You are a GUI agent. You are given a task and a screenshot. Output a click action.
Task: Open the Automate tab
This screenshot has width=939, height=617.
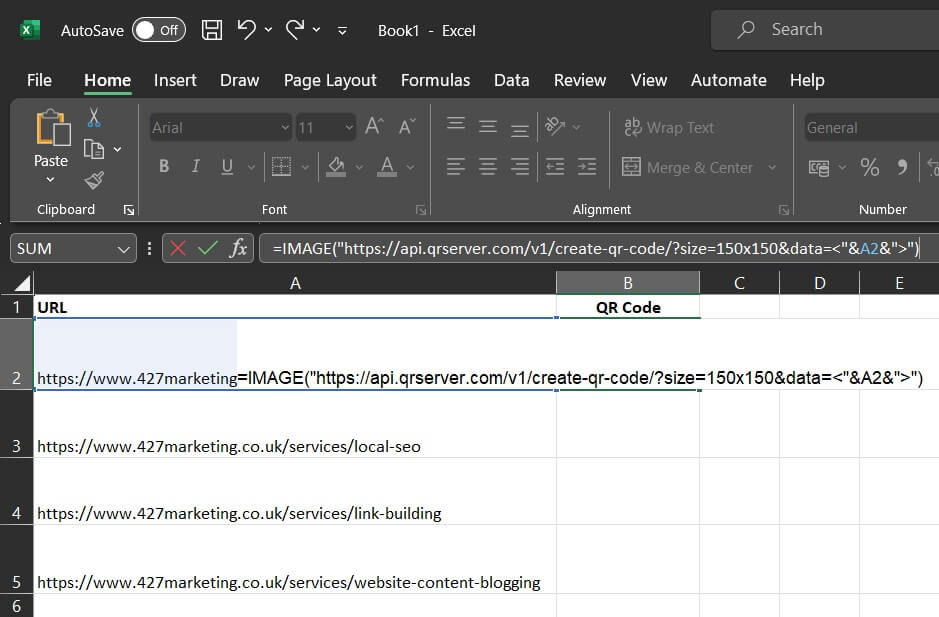729,80
